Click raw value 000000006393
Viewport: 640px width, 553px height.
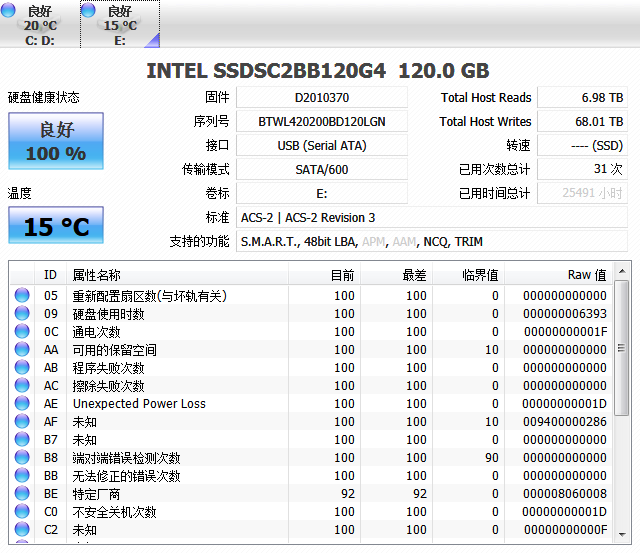(x=565, y=313)
